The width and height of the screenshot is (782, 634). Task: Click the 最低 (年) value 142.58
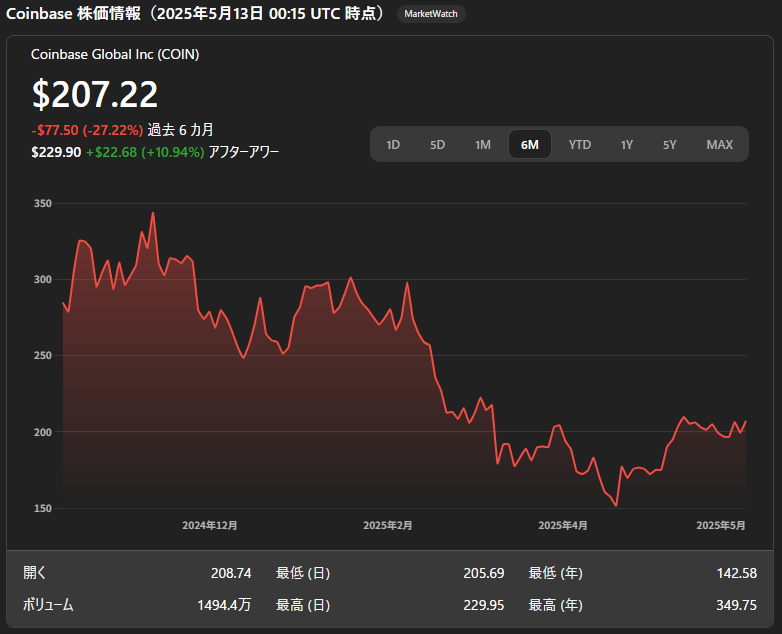(737, 573)
